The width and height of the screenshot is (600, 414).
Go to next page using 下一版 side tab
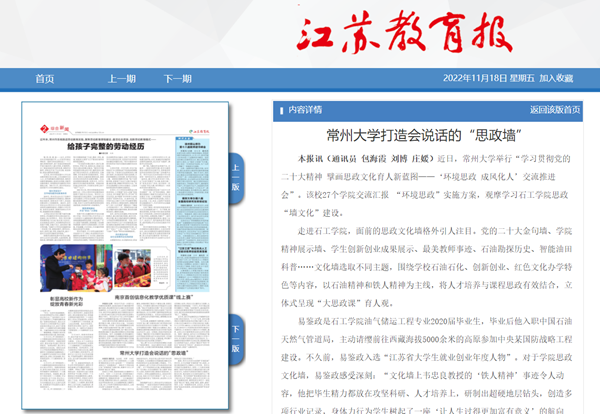(235, 341)
